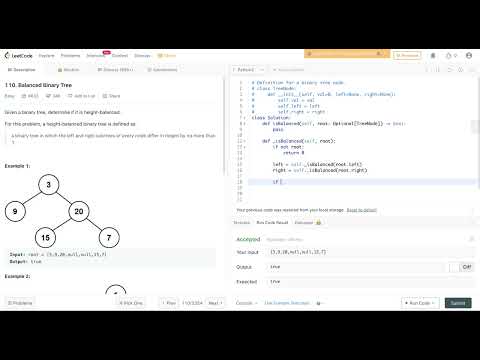Click tree node 20 in the example image
Viewport: 480px width, 360px height.
[79, 211]
